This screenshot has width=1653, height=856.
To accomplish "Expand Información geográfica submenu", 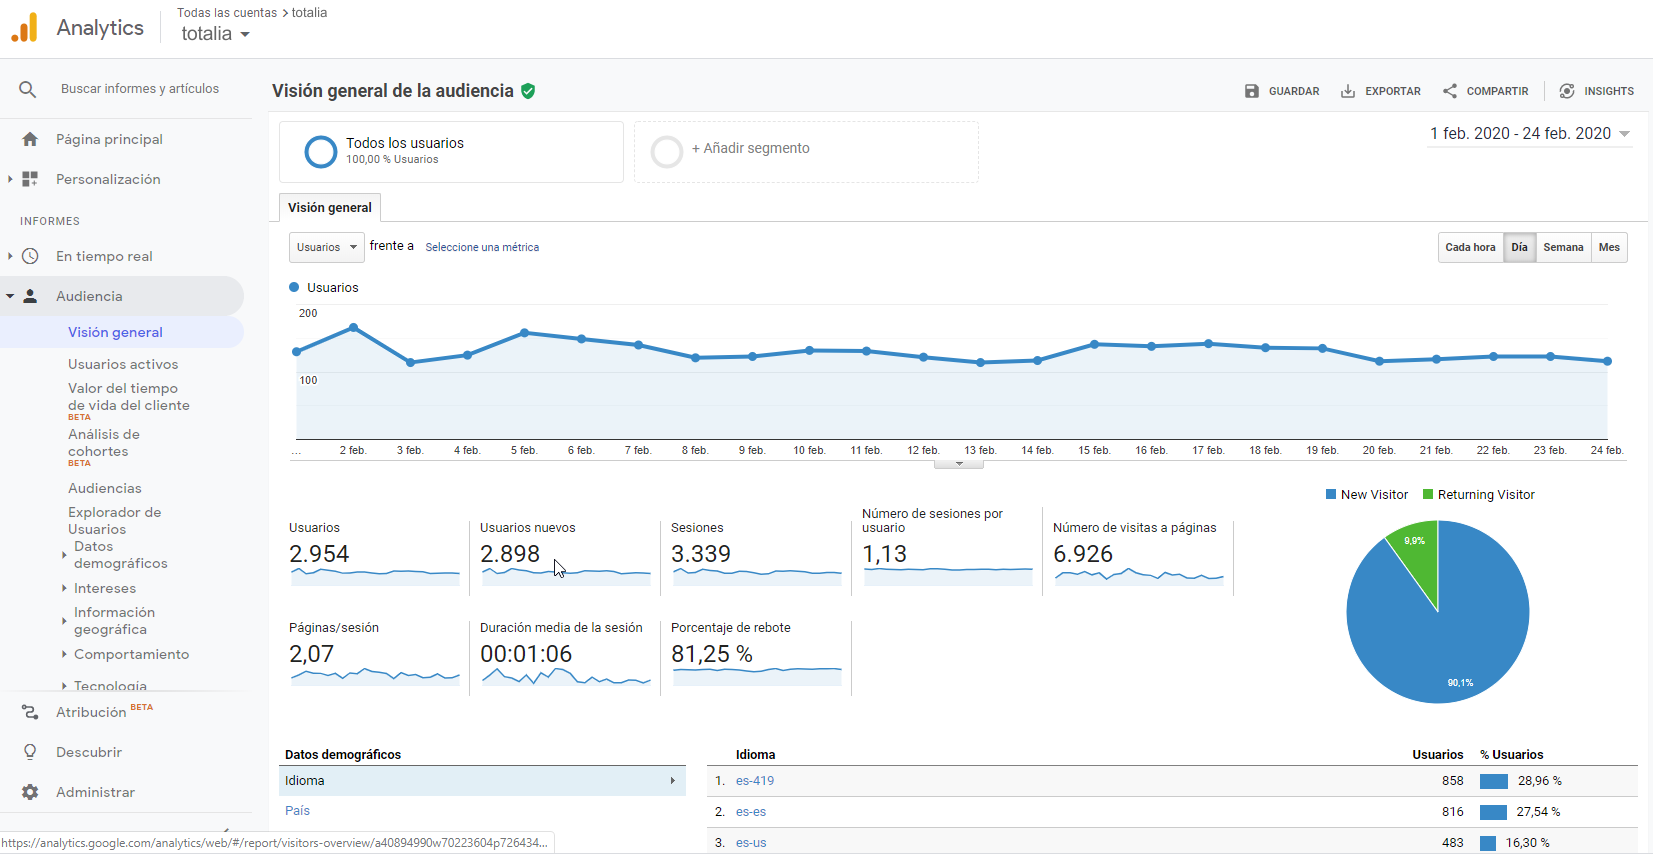I will coord(64,621).
